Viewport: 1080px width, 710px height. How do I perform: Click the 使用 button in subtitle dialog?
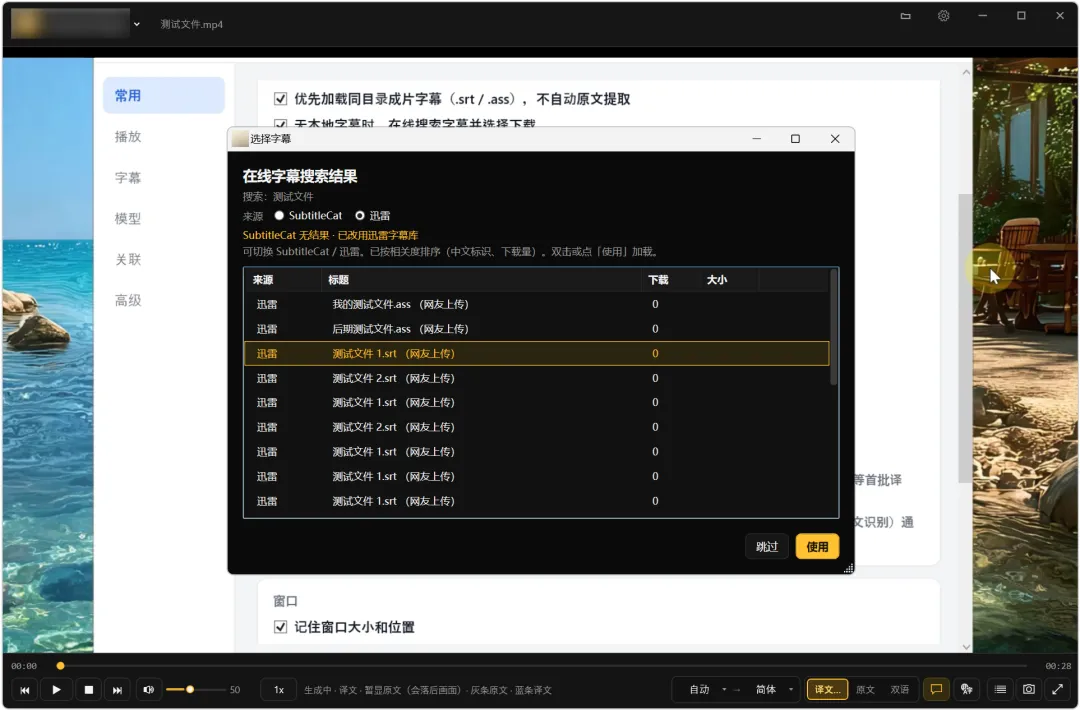click(x=817, y=547)
